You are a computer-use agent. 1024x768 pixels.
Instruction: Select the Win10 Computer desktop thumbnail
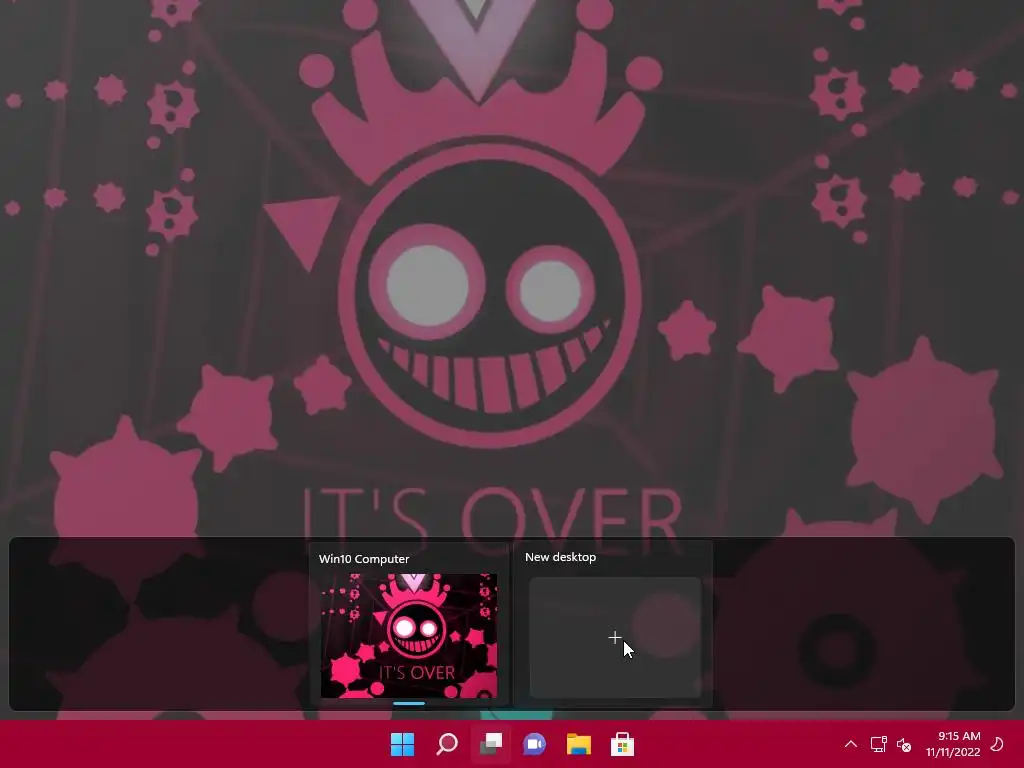pos(409,635)
